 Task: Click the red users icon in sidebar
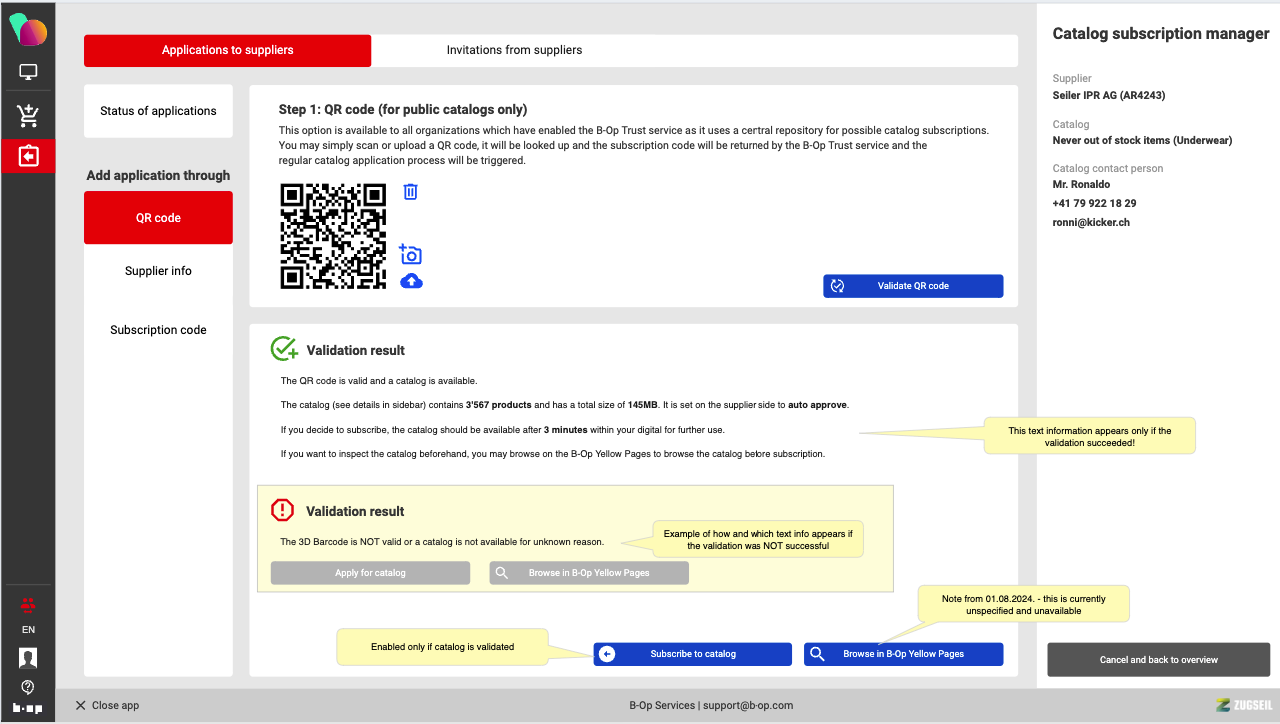[x=28, y=603]
